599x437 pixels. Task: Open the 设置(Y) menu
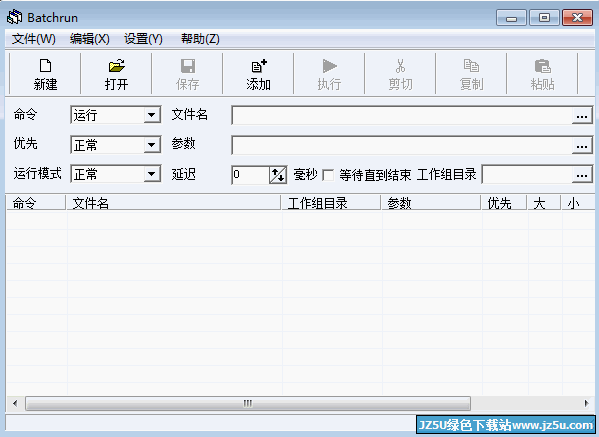point(143,39)
